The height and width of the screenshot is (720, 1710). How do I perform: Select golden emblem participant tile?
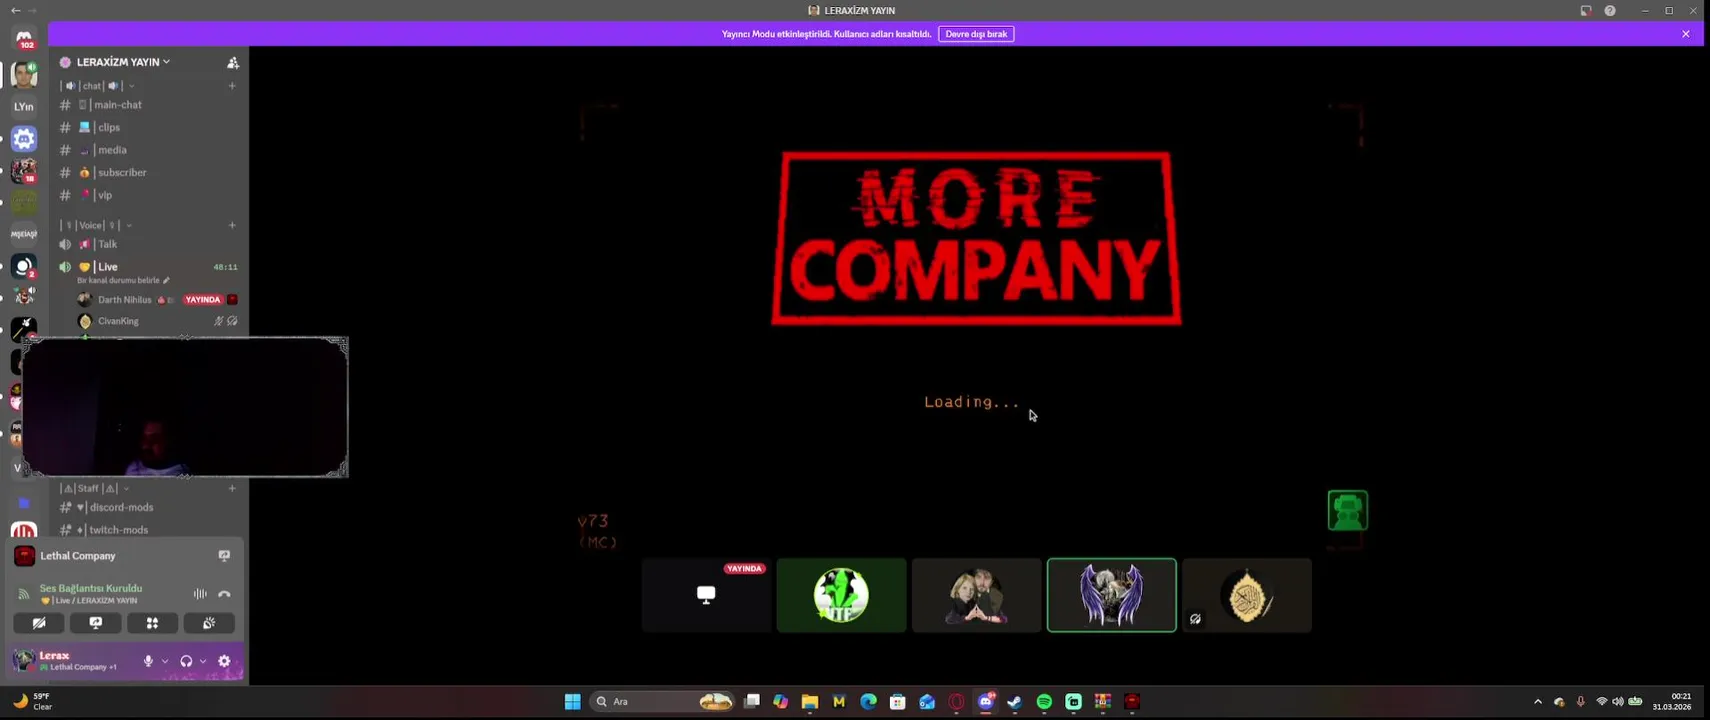click(x=1247, y=595)
